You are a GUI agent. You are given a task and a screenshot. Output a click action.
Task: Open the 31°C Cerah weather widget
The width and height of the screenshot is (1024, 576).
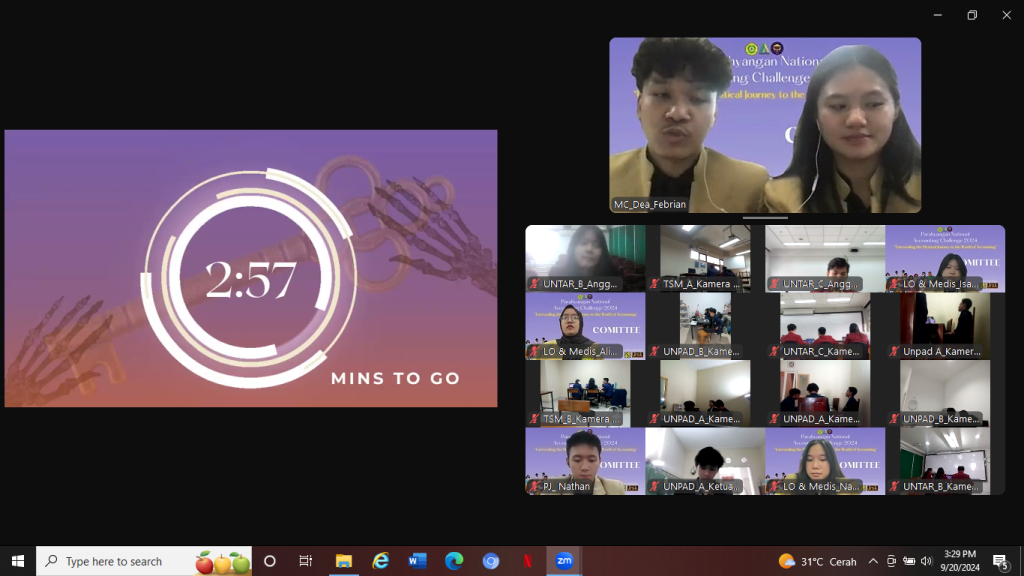point(820,561)
